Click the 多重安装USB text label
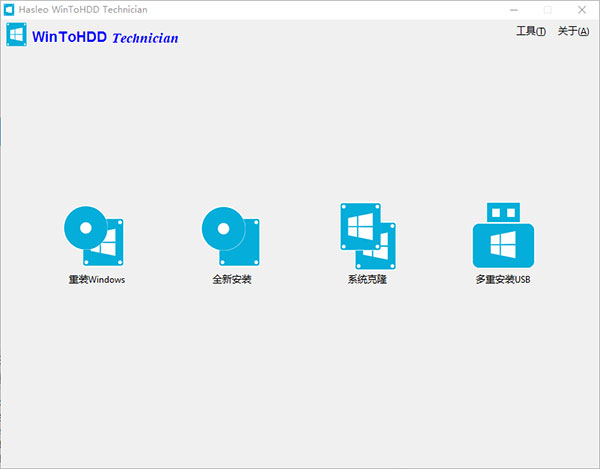Viewport: 600px width, 469px height. click(503, 280)
